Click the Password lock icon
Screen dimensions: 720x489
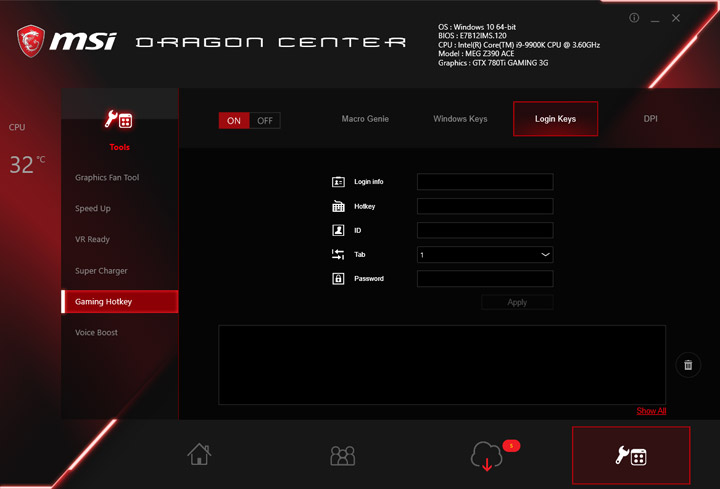click(x=338, y=278)
